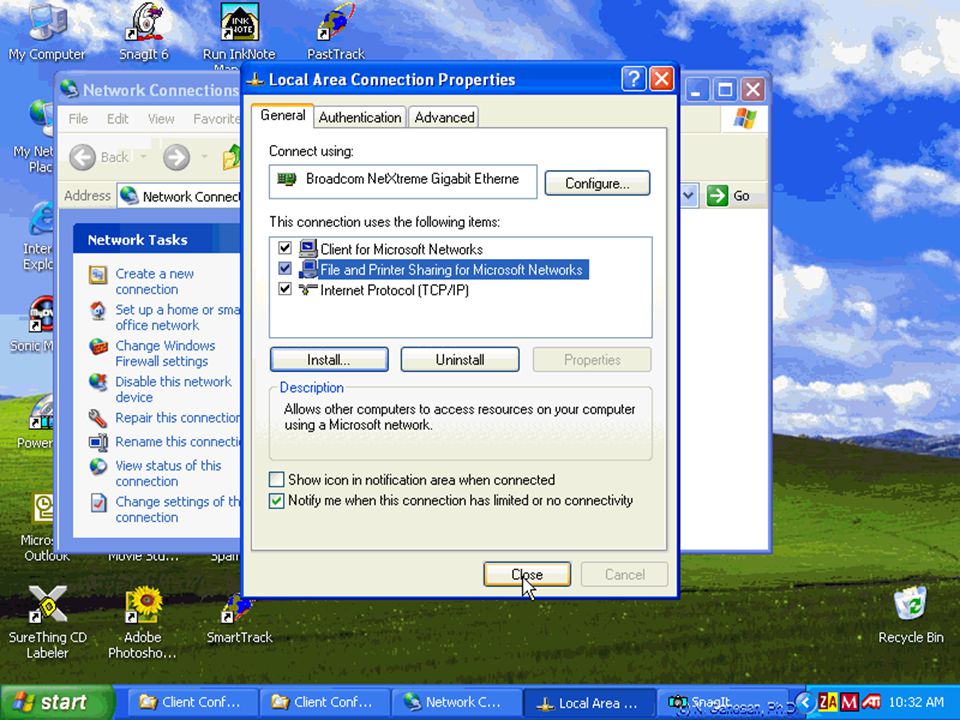Open SmartTrack desktop shortcut
960x720 pixels.
pos(239,618)
